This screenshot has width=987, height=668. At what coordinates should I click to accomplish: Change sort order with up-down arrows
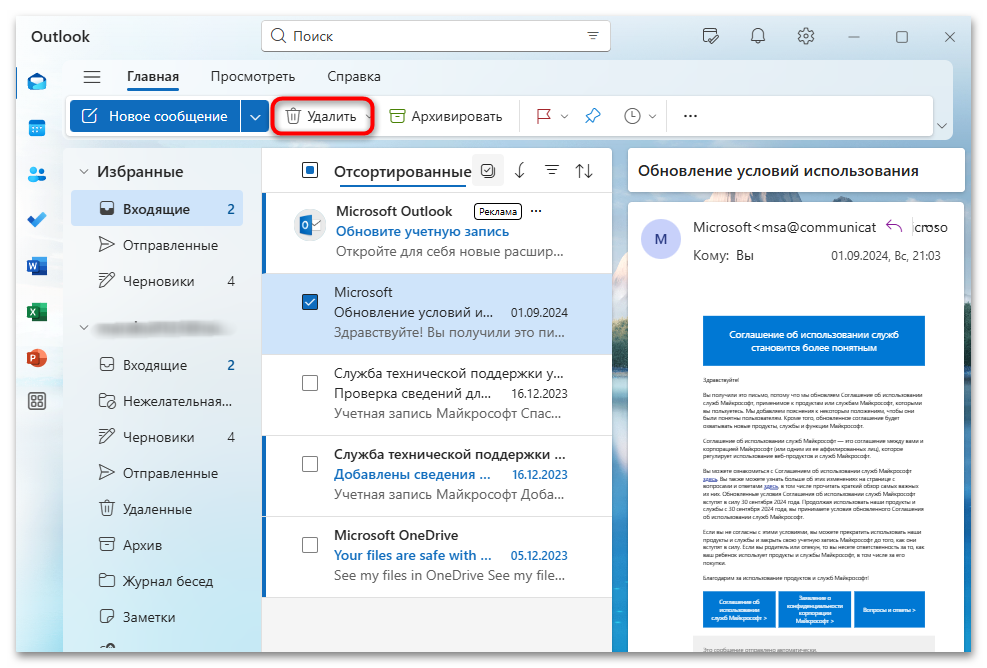[584, 171]
